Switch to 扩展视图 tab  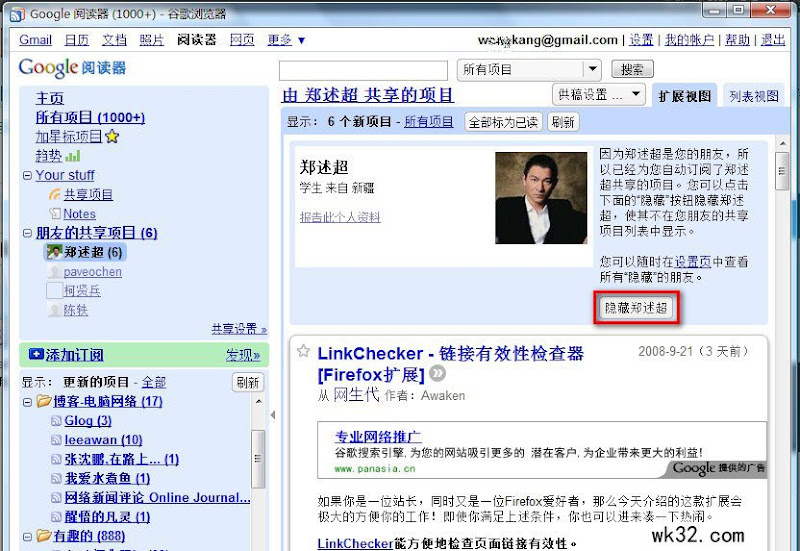(x=685, y=96)
